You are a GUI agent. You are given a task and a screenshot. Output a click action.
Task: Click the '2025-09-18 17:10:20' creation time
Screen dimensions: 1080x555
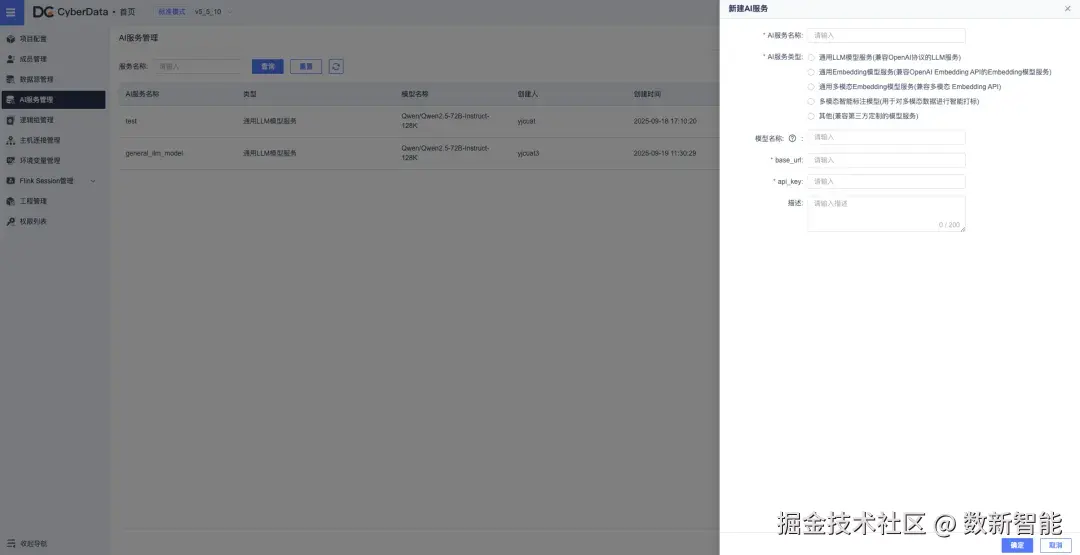tap(665, 121)
